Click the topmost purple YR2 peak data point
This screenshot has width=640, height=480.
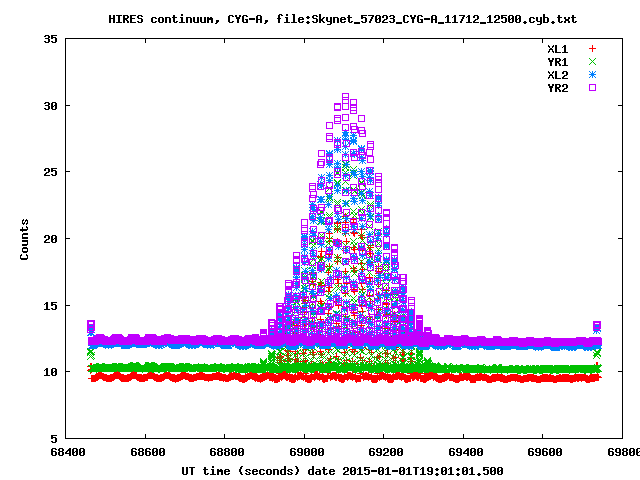click(345, 96)
